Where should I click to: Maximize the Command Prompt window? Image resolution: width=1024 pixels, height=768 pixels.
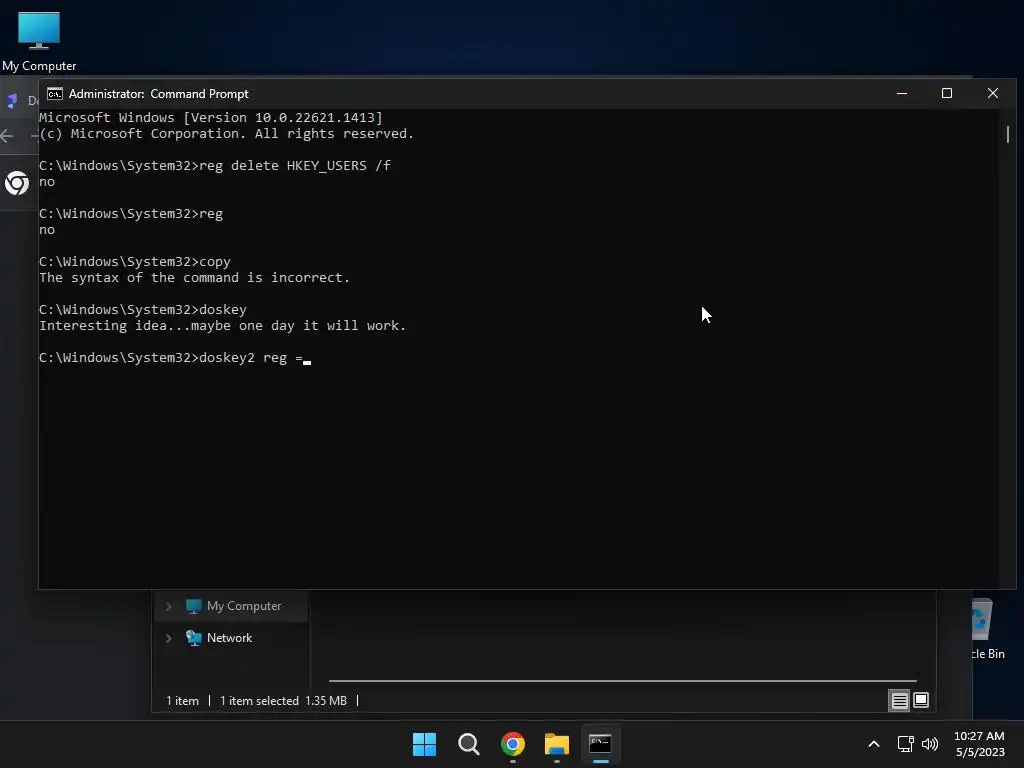pyautogui.click(x=947, y=93)
